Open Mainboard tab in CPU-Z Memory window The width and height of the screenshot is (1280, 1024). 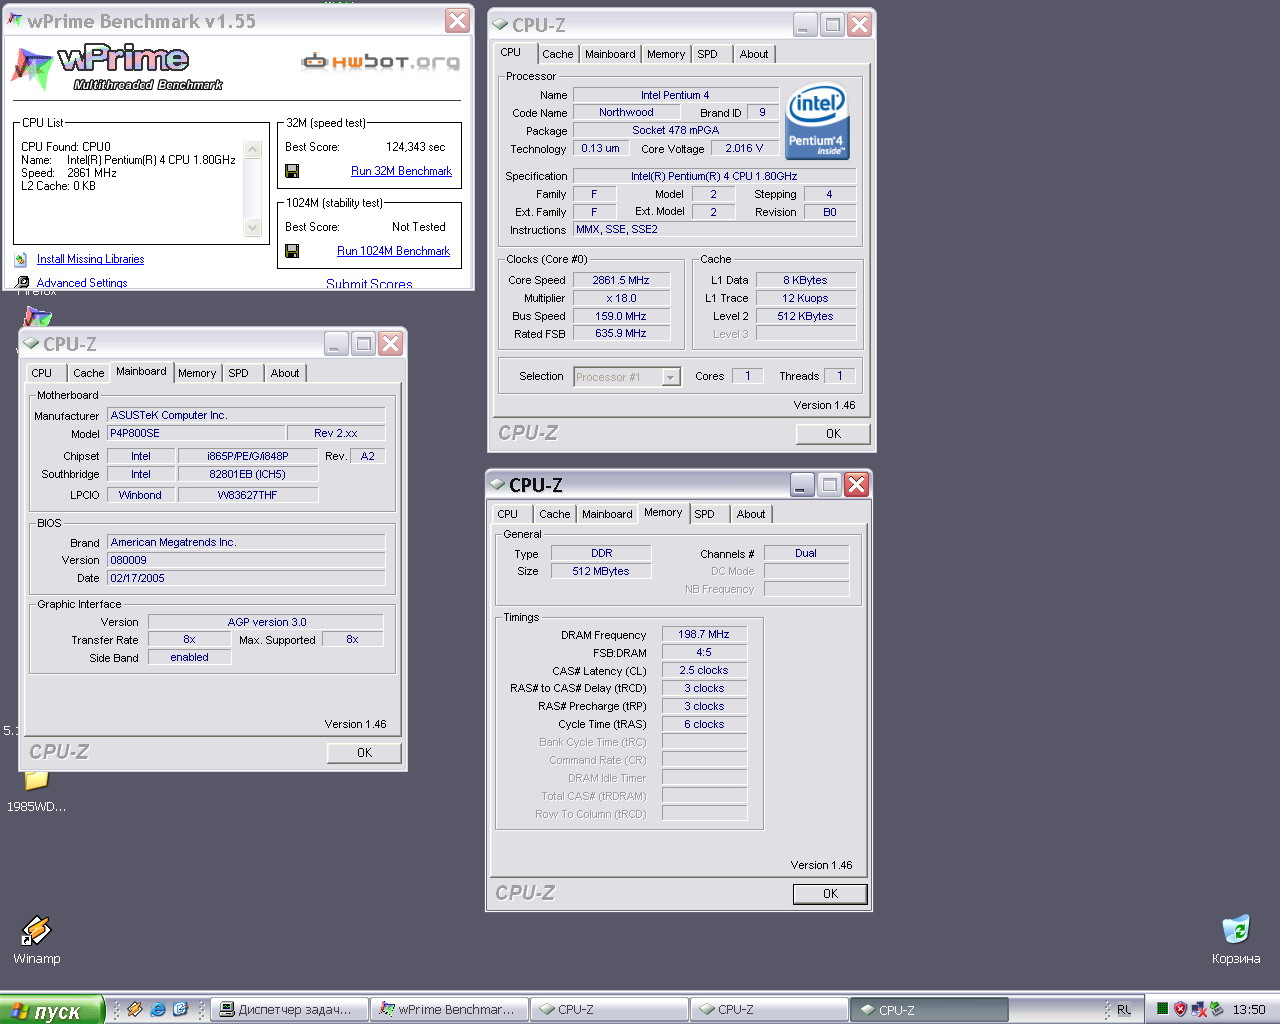pyautogui.click(x=607, y=514)
